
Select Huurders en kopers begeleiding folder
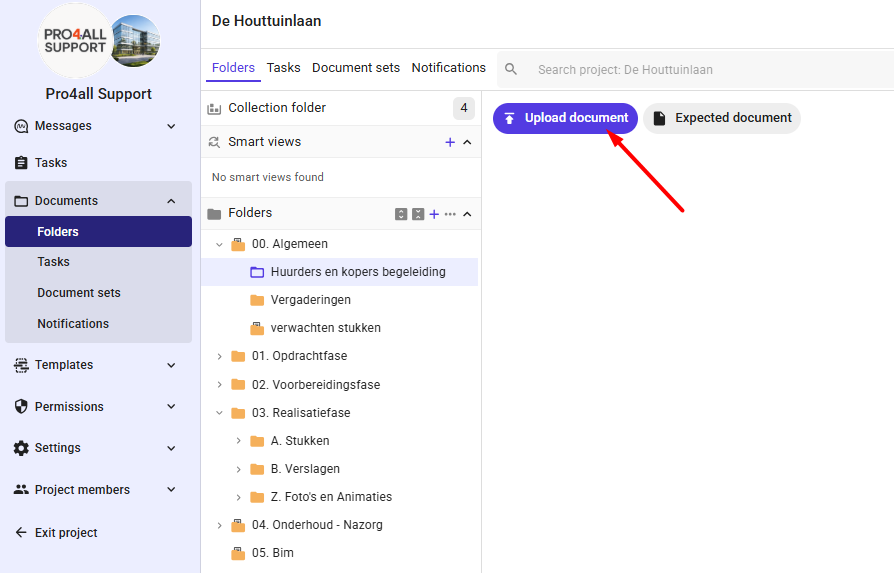340,272
